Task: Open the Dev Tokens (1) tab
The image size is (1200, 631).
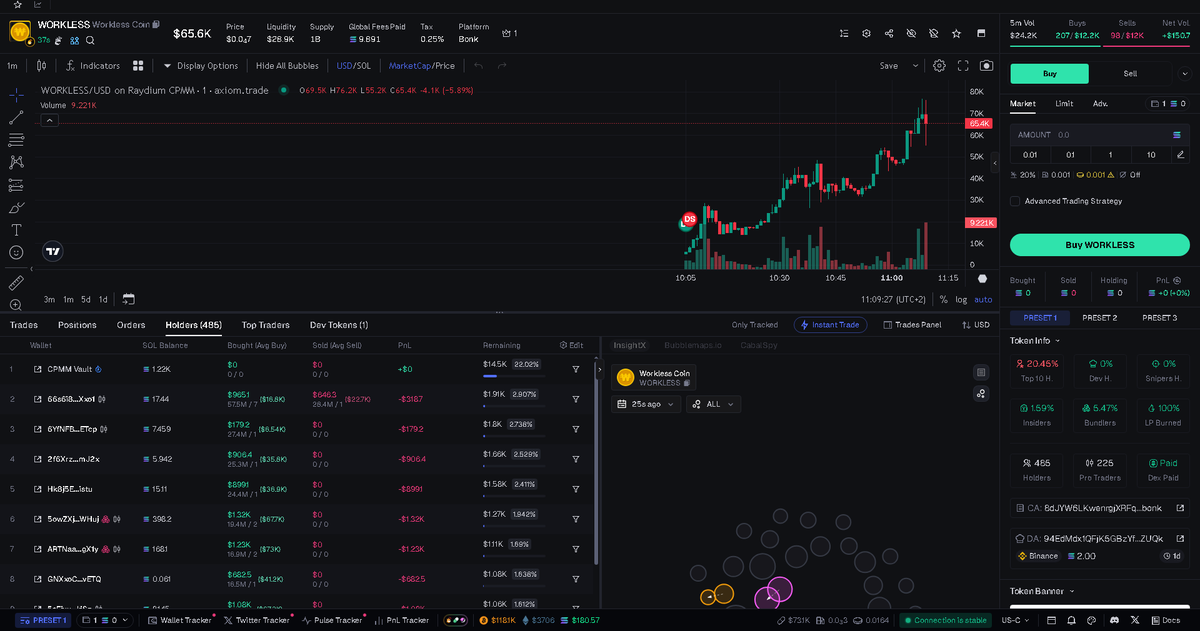Action: tap(339, 325)
